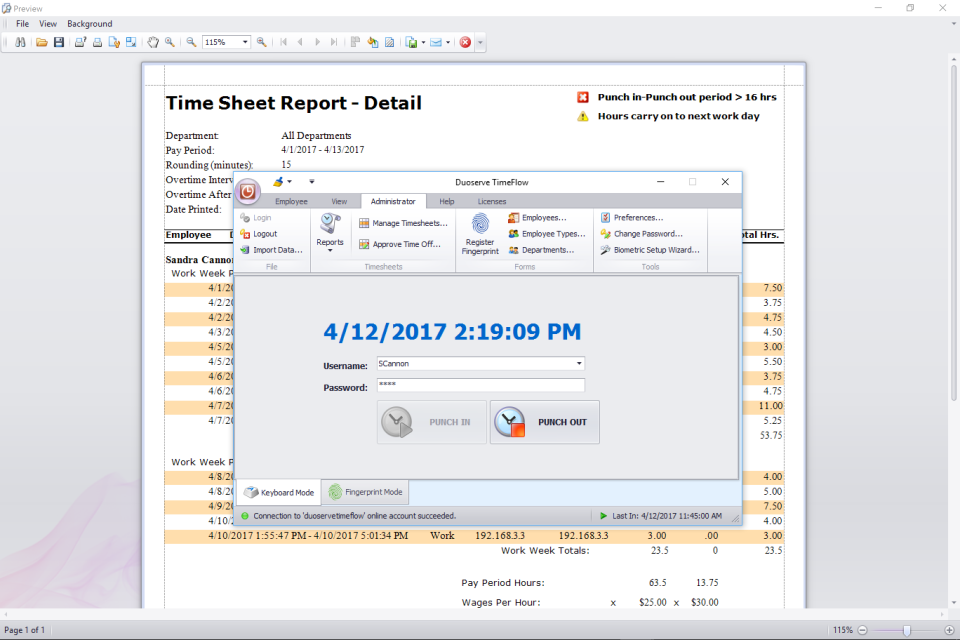Open the customize quick access toolbar arrow
Image resolution: width=960 pixels, height=640 pixels.
[x=312, y=182]
